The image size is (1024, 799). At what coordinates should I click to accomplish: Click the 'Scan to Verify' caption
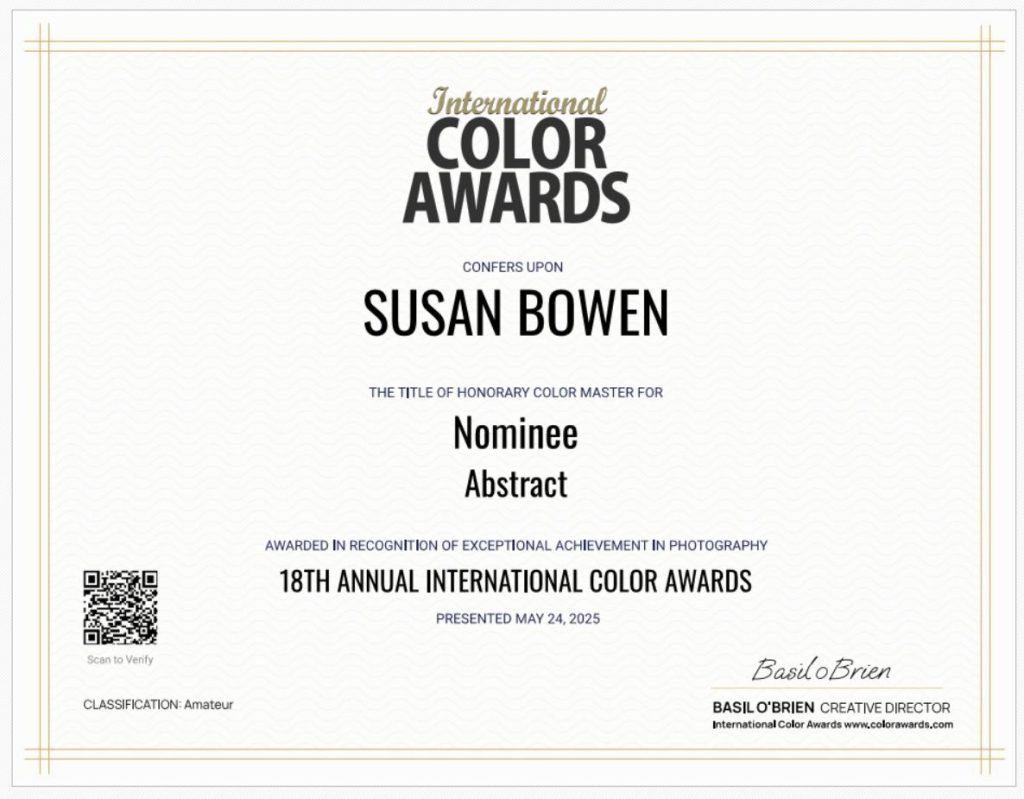click(x=120, y=660)
